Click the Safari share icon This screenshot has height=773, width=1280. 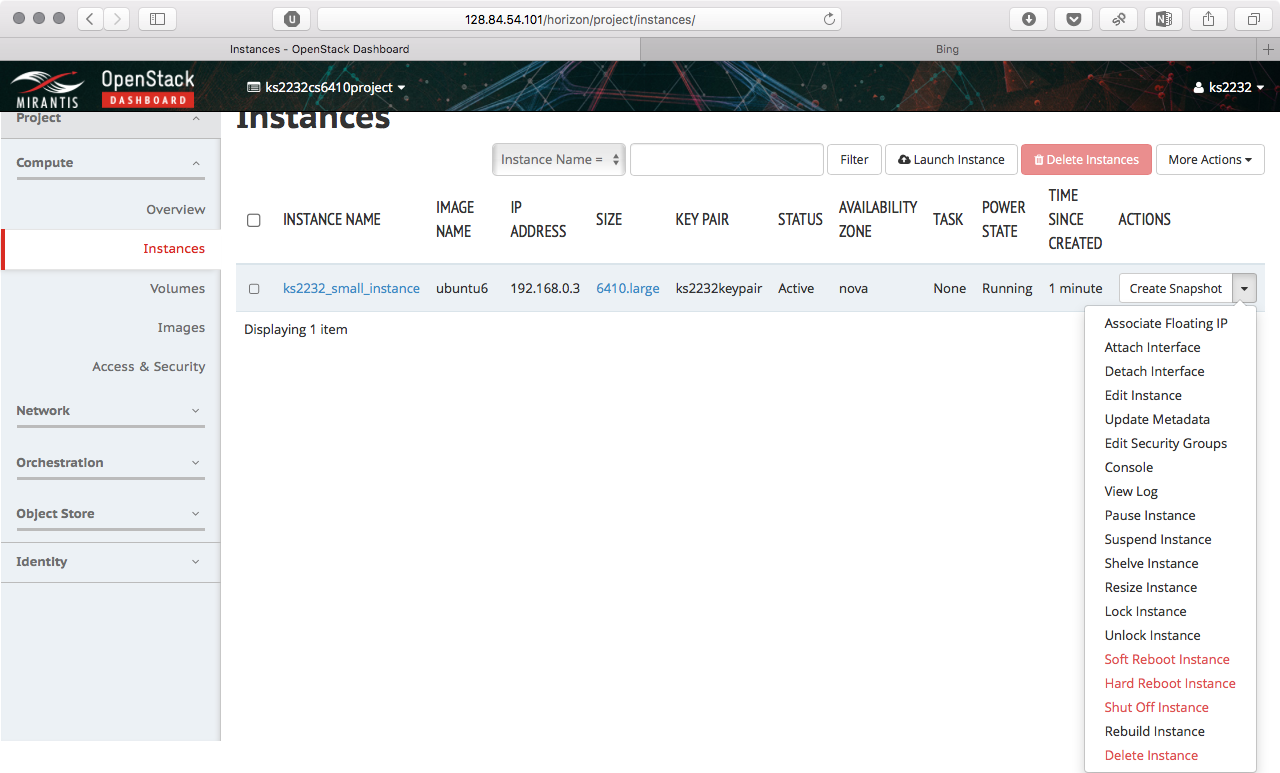click(x=1208, y=19)
